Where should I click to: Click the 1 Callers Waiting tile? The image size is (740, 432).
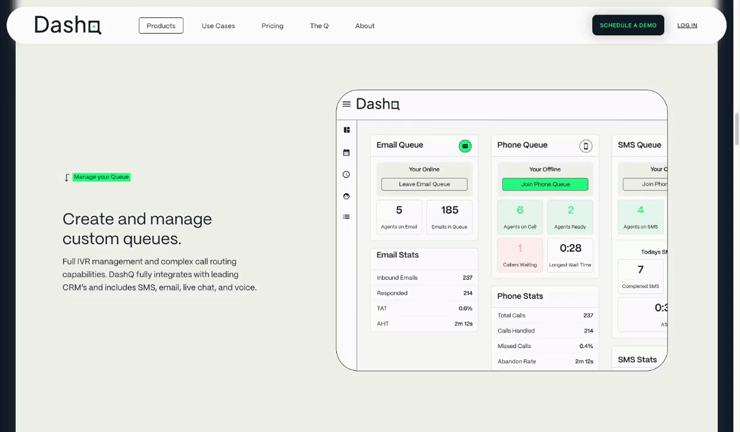(x=520, y=255)
